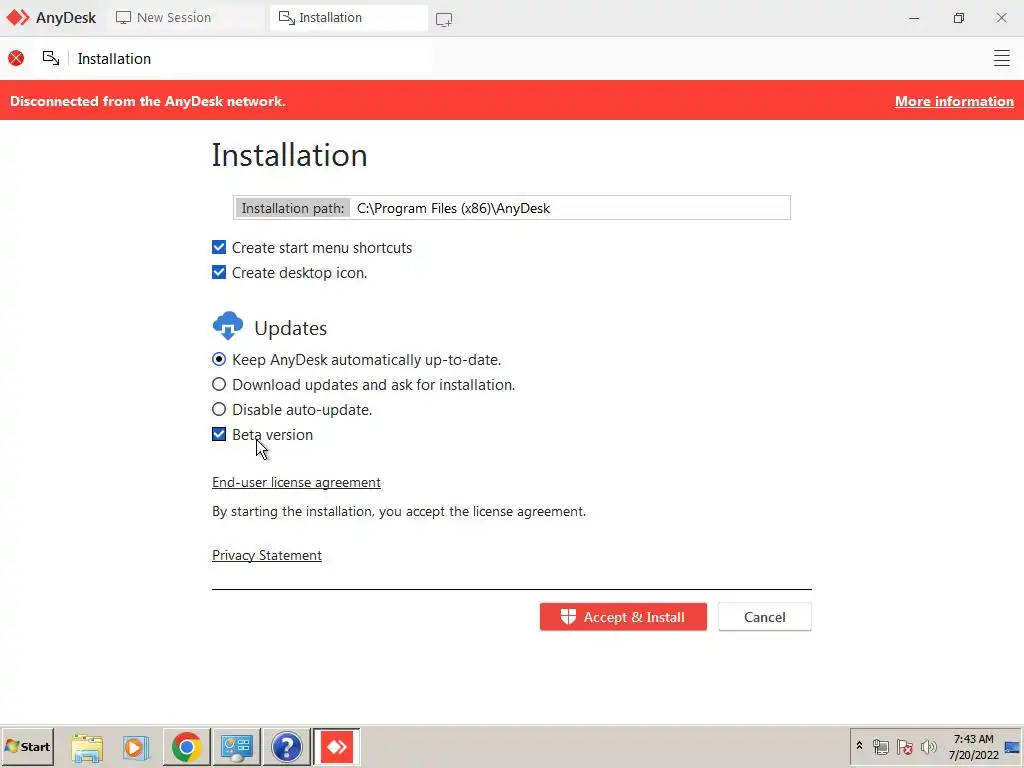Click the Installation page heading

289,155
